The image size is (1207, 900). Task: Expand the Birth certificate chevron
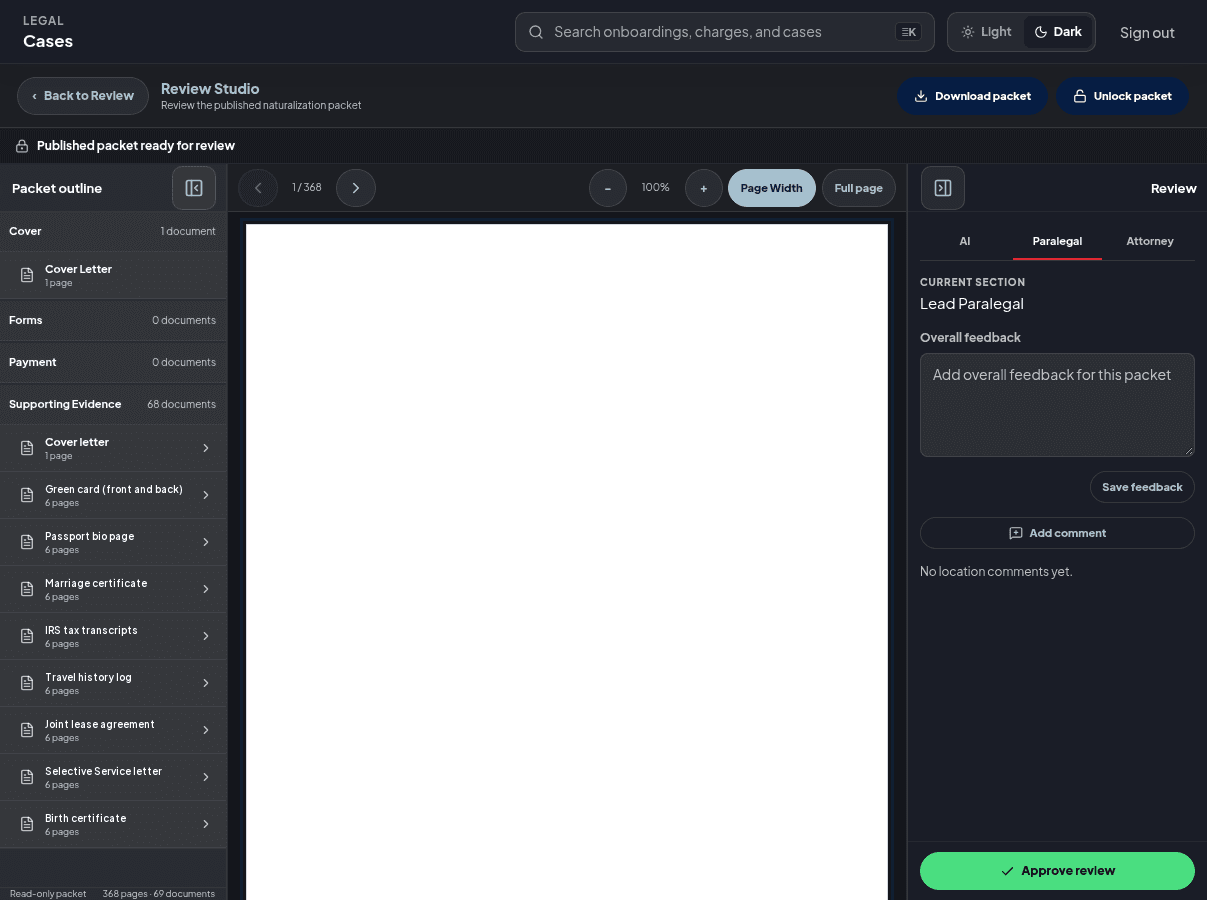206,824
